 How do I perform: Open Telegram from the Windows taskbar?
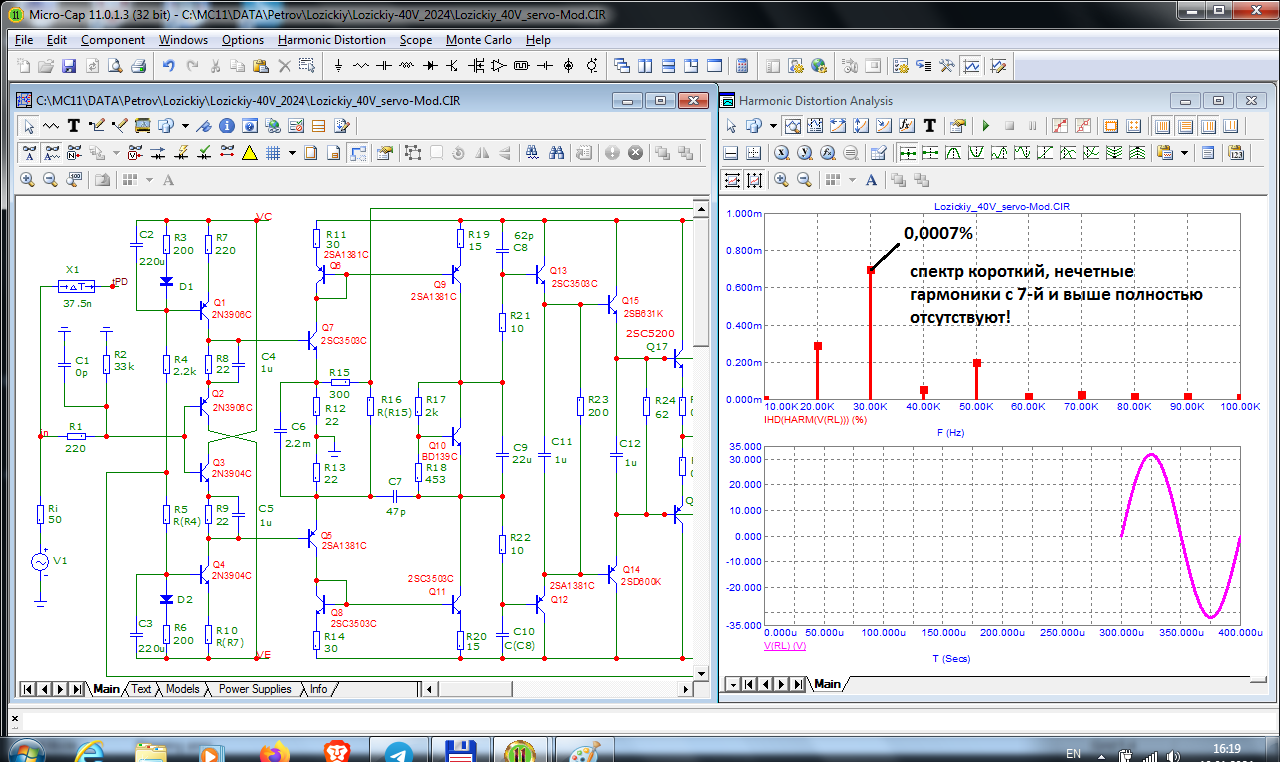click(400, 751)
